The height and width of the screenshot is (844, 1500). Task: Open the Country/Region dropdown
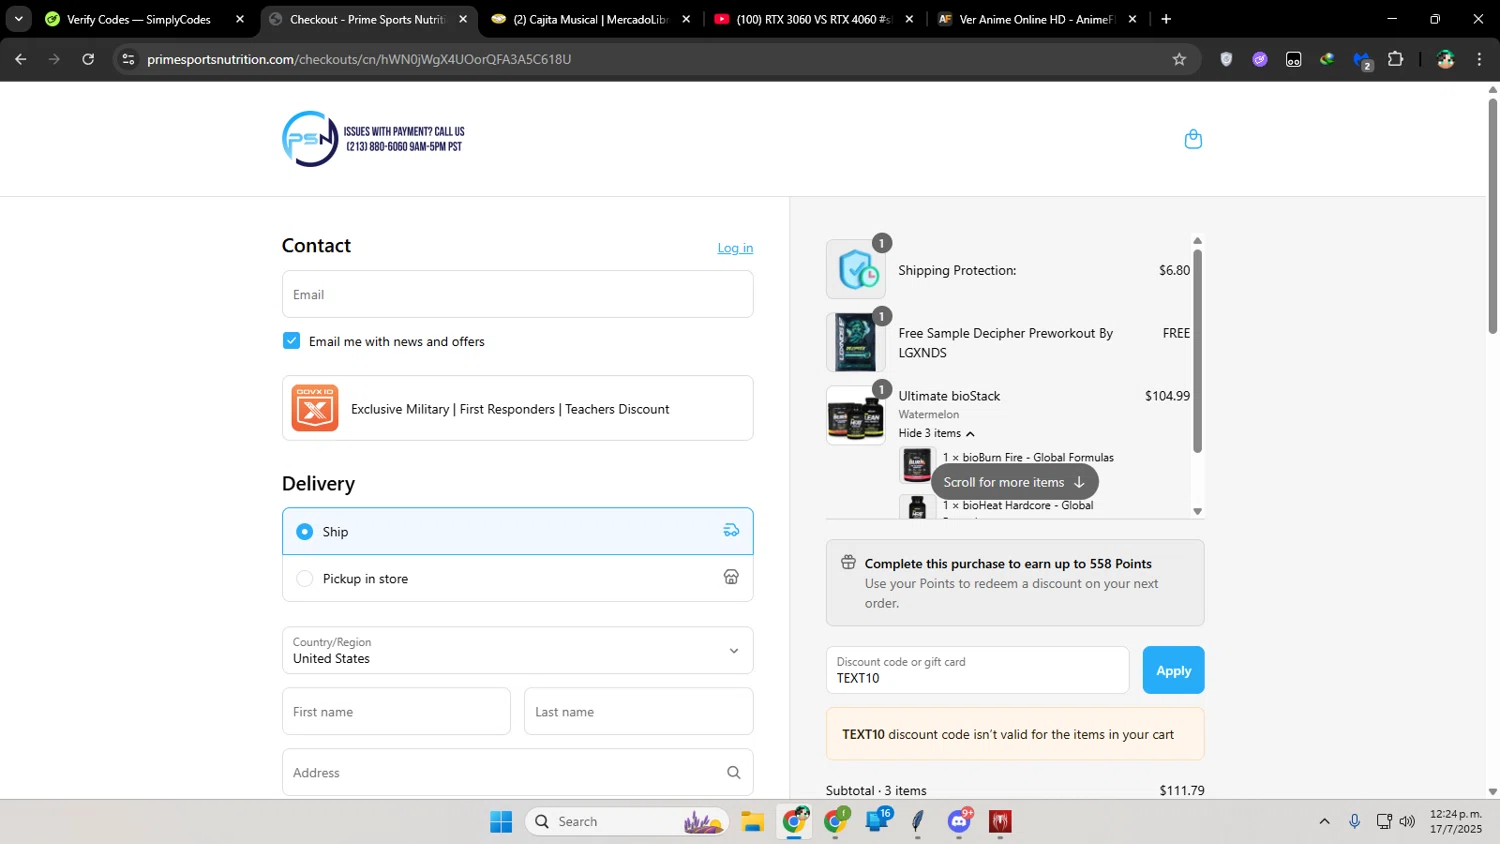(x=518, y=650)
